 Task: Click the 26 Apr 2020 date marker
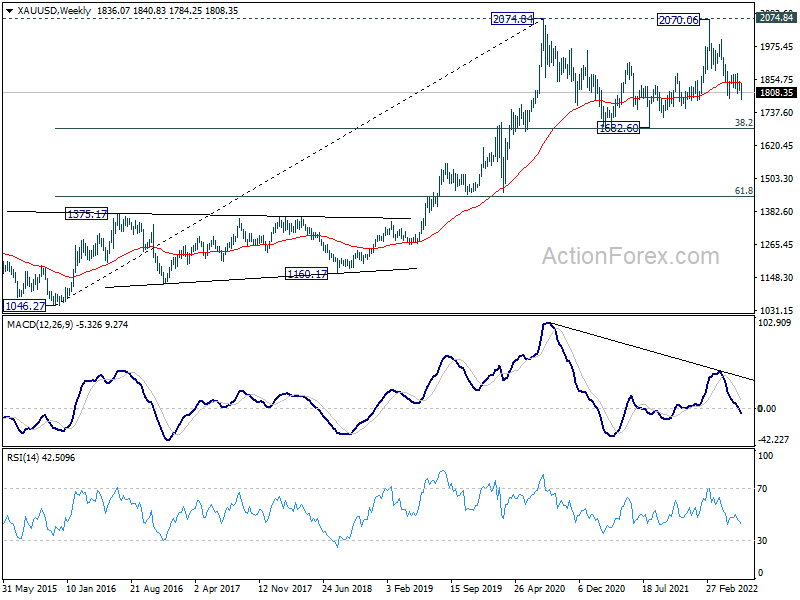click(x=539, y=588)
